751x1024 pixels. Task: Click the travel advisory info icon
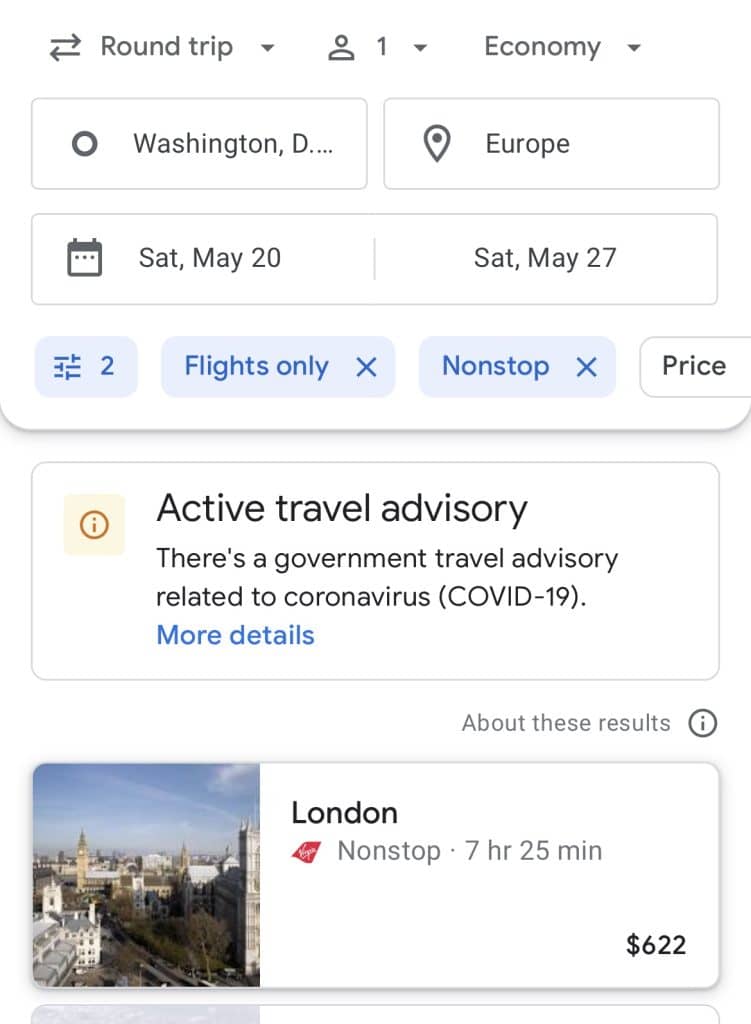pyautogui.click(x=94, y=524)
